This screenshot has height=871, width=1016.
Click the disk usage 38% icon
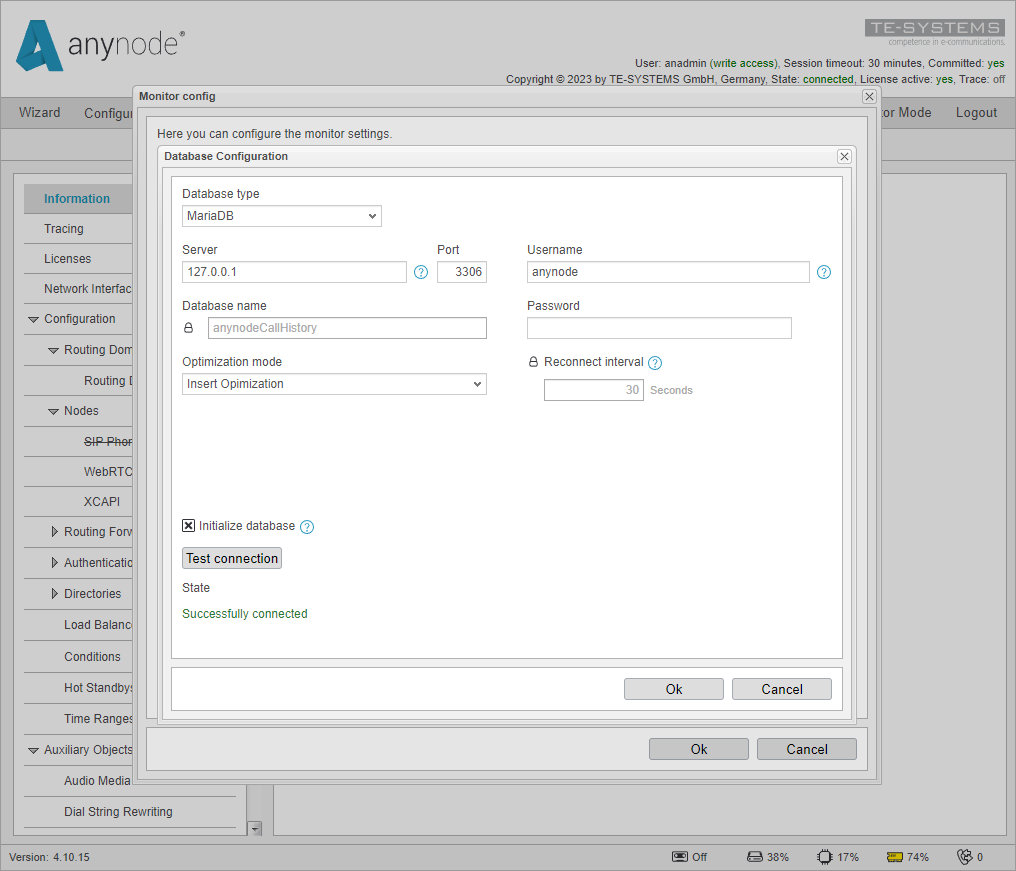click(x=755, y=856)
